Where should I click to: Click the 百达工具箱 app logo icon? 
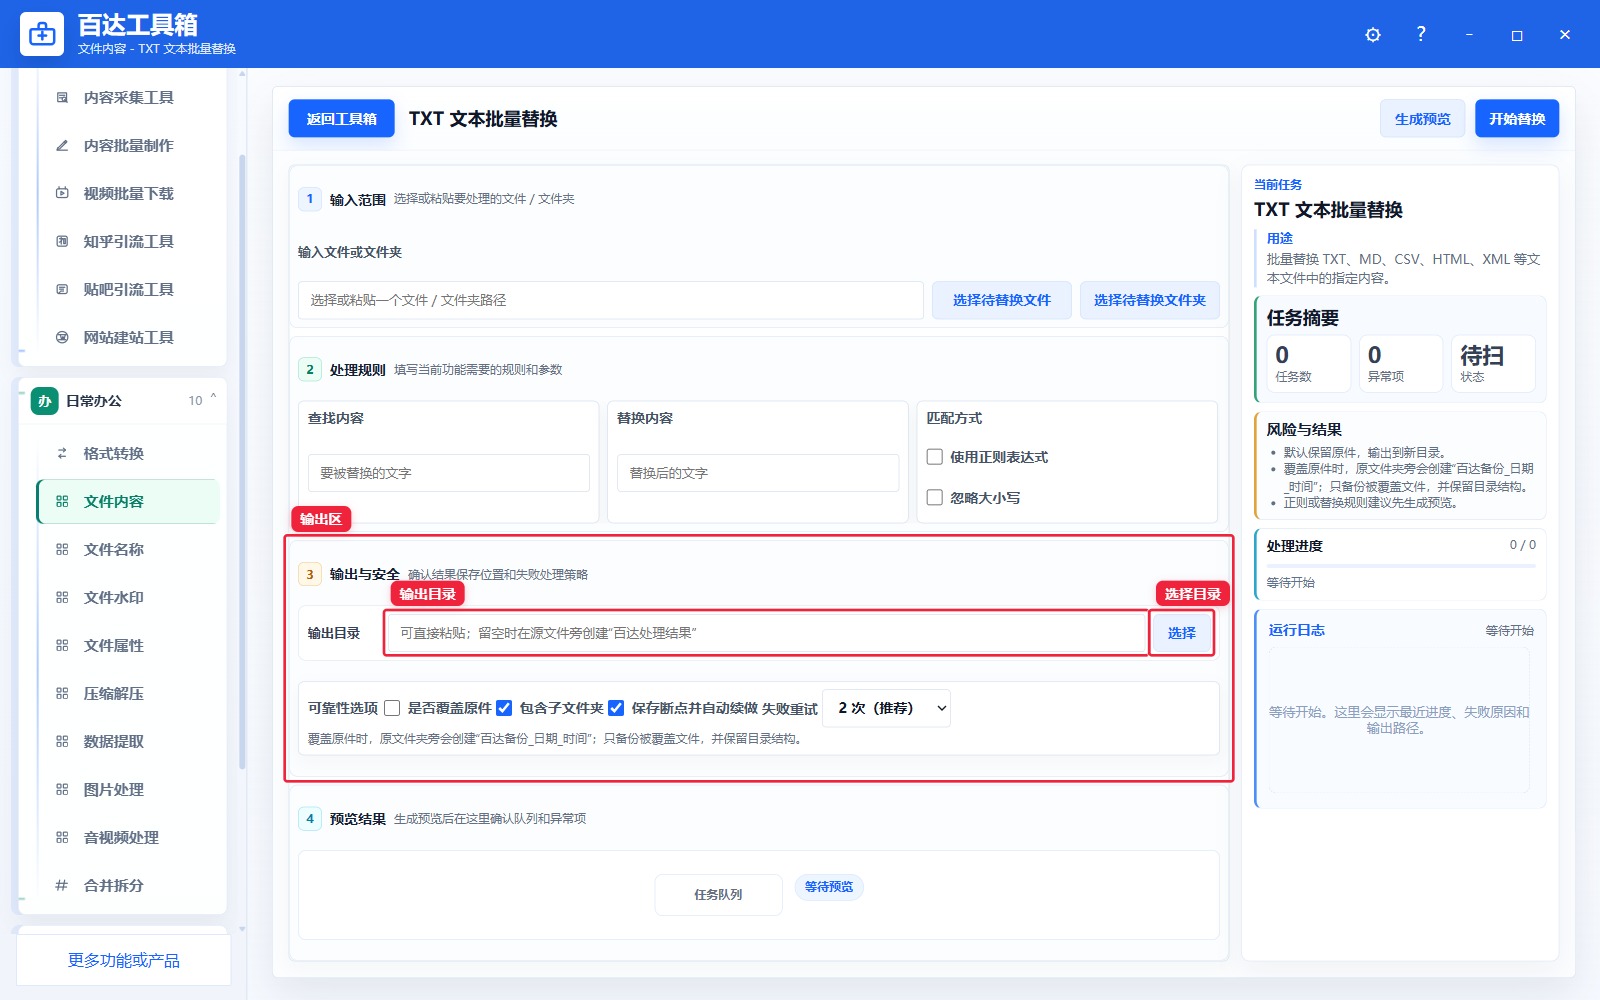pyautogui.click(x=42, y=34)
